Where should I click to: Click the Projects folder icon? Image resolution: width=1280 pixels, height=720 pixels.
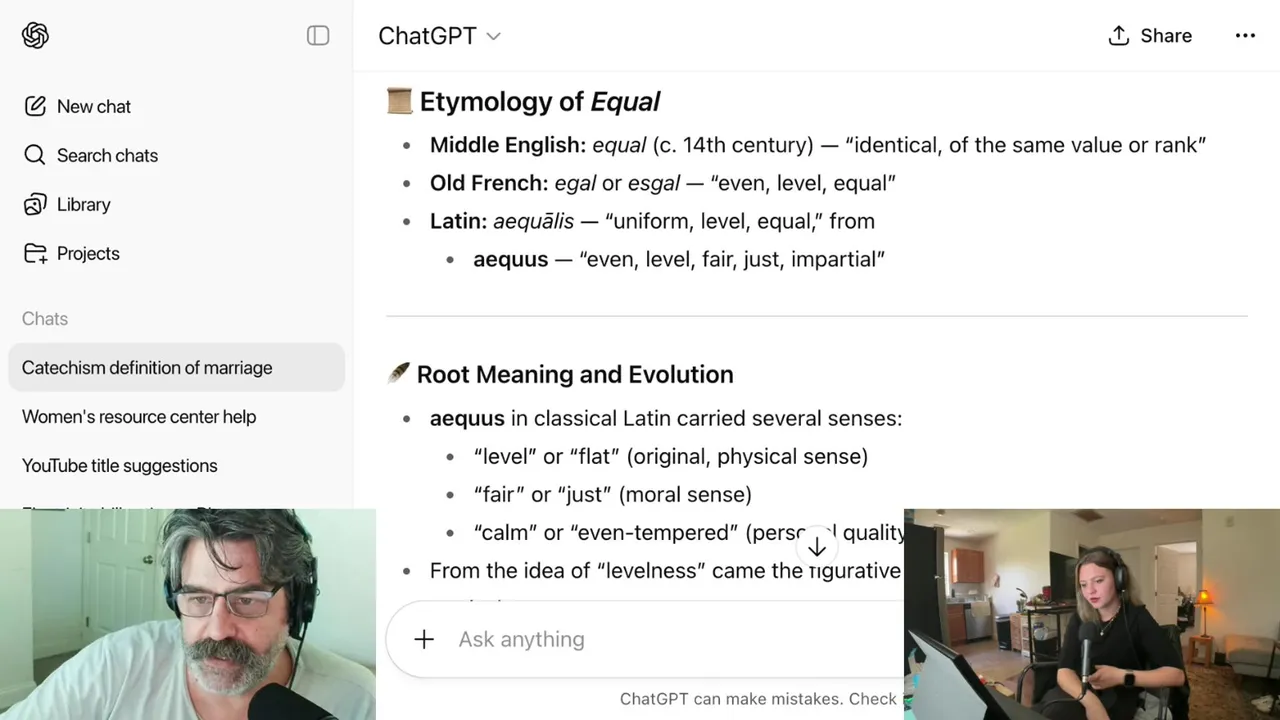(35, 253)
